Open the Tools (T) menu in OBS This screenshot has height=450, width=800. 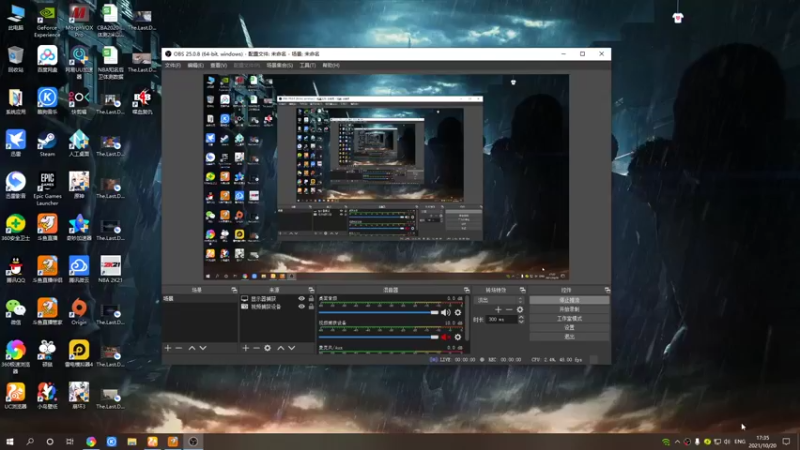pos(308,65)
